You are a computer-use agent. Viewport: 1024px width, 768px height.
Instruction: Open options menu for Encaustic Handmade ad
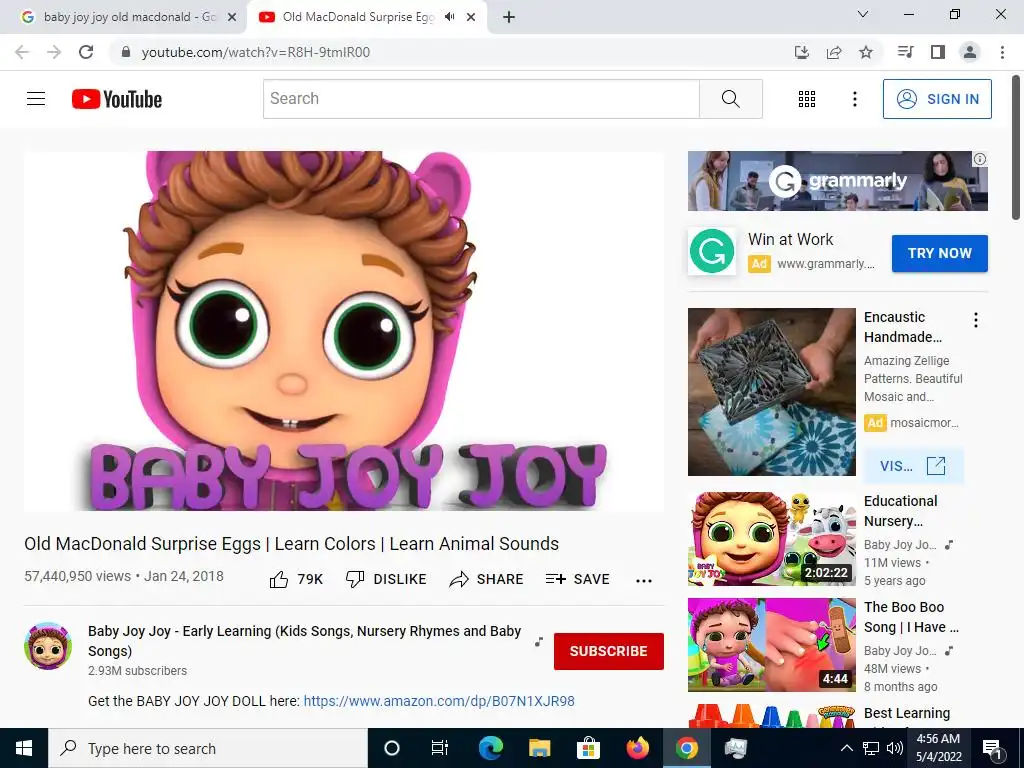coord(976,320)
